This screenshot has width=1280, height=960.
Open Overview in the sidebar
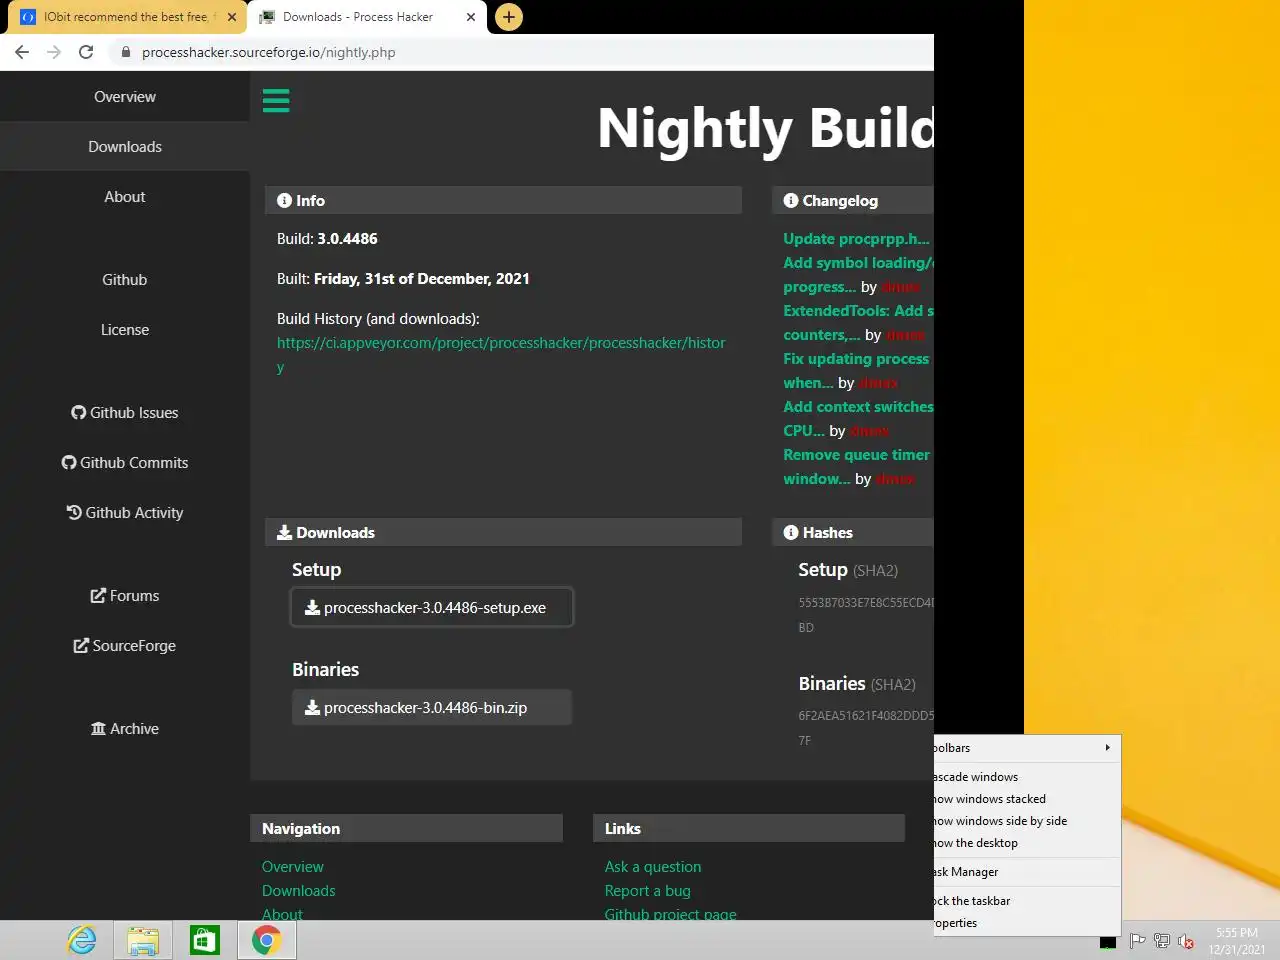(125, 97)
